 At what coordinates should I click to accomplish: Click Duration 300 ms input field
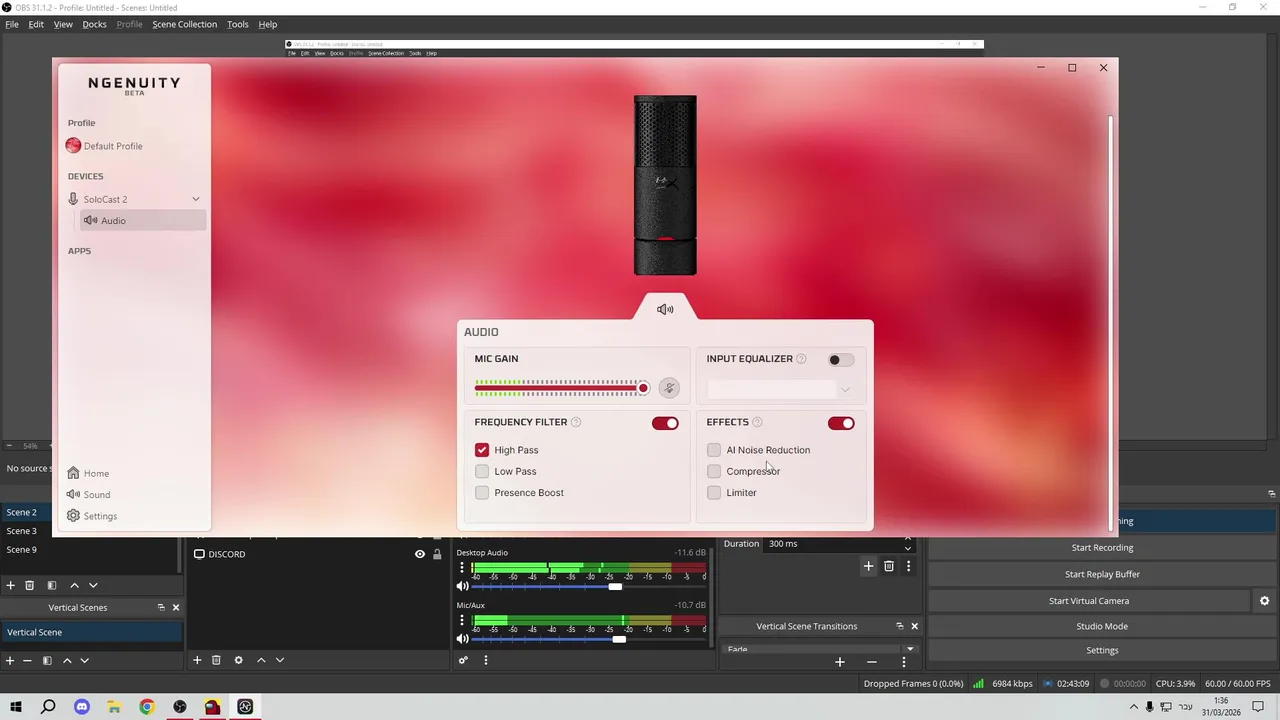pos(833,544)
